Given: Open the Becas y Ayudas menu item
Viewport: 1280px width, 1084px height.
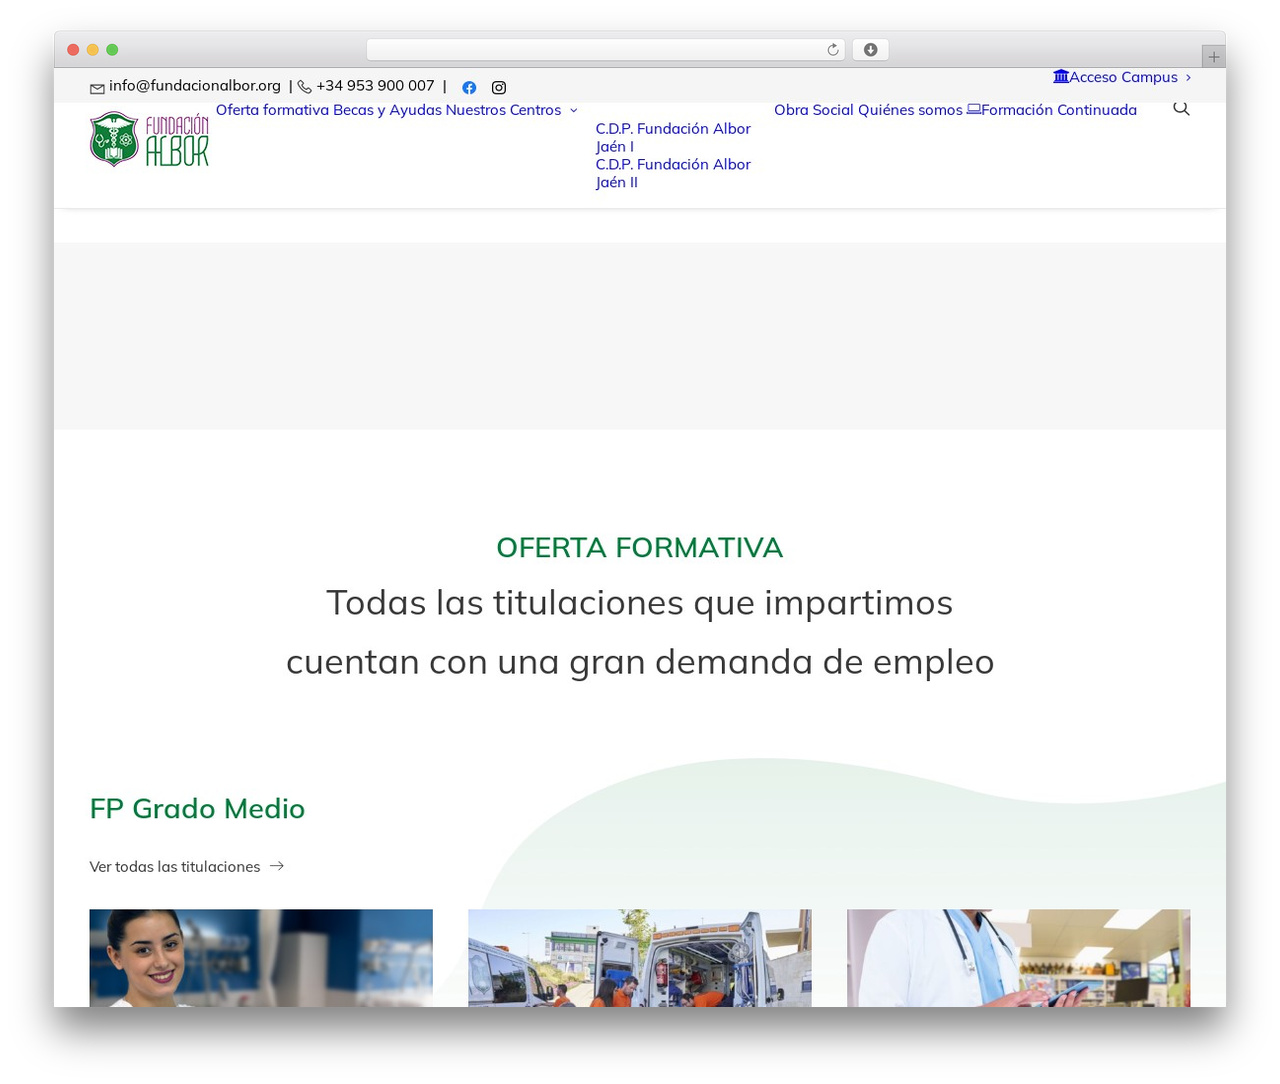Looking at the screenshot, I should point(387,110).
